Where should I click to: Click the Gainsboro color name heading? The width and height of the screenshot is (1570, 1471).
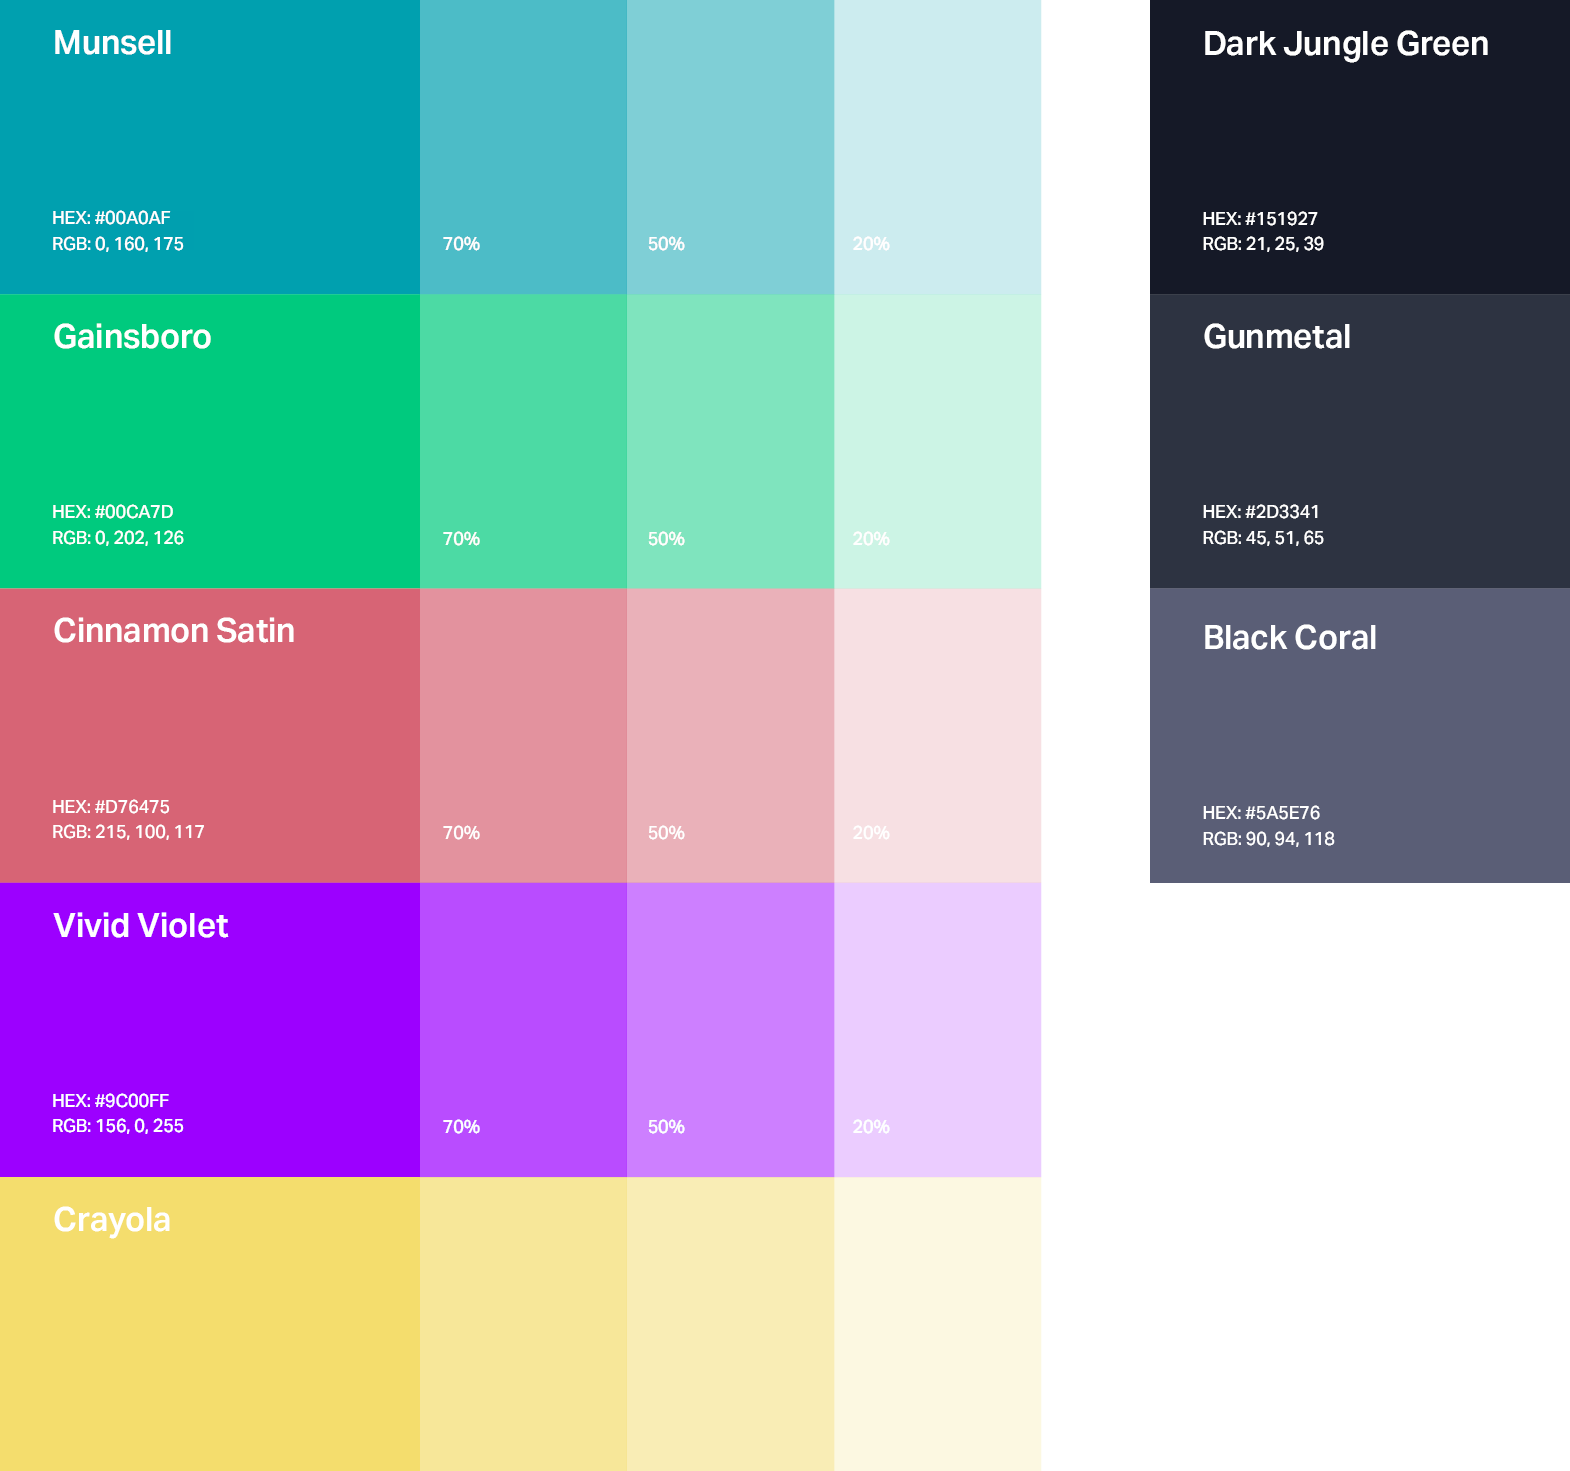point(132,337)
